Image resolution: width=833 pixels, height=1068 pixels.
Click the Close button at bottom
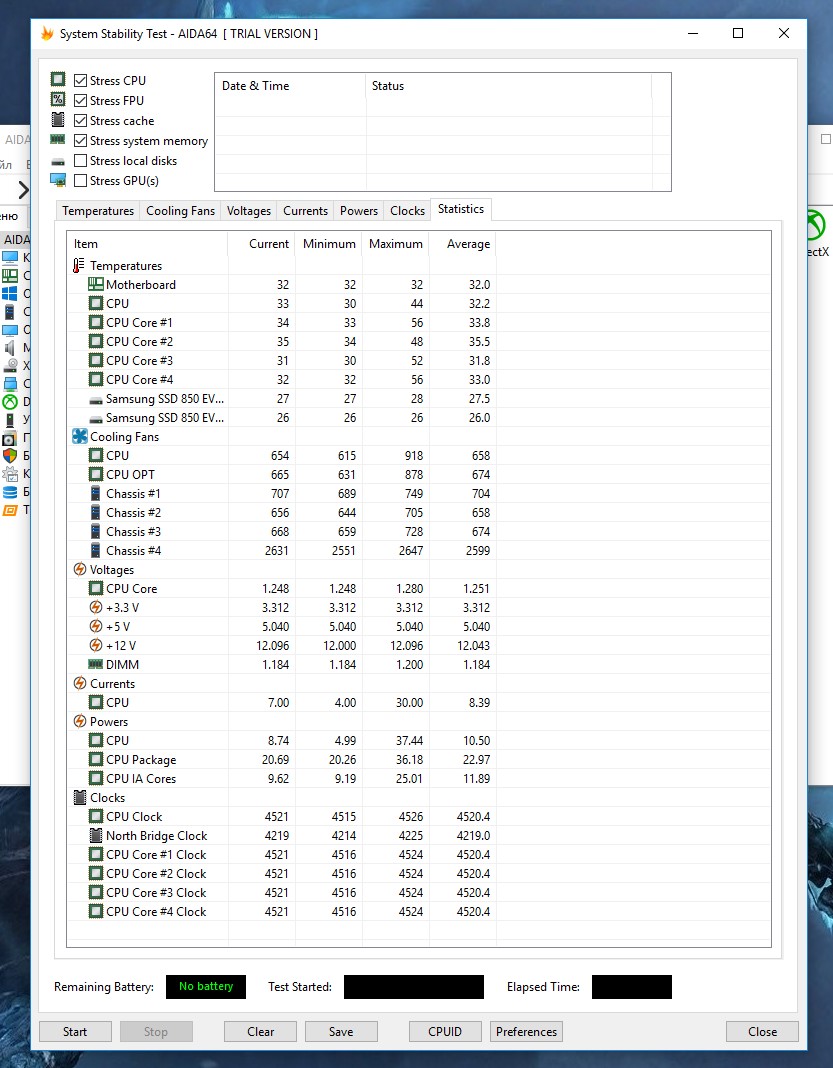click(762, 1032)
